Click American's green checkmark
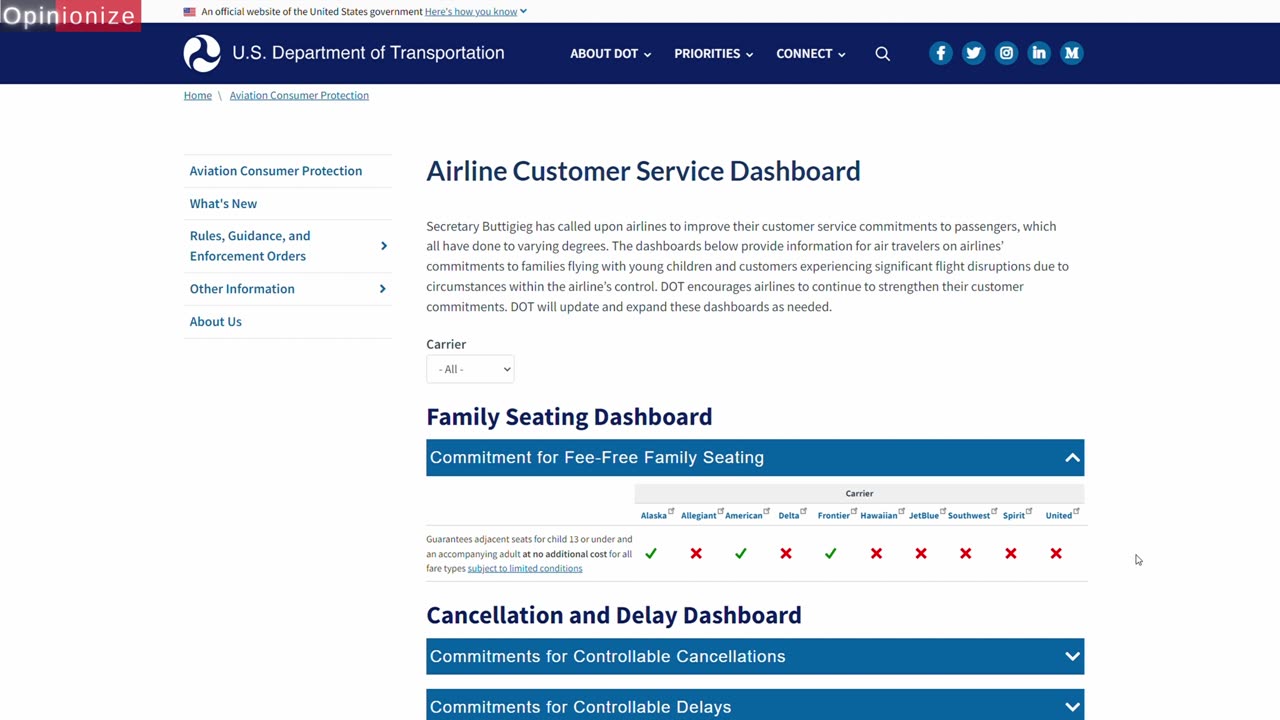Image resolution: width=1280 pixels, height=720 pixels. 741,553
